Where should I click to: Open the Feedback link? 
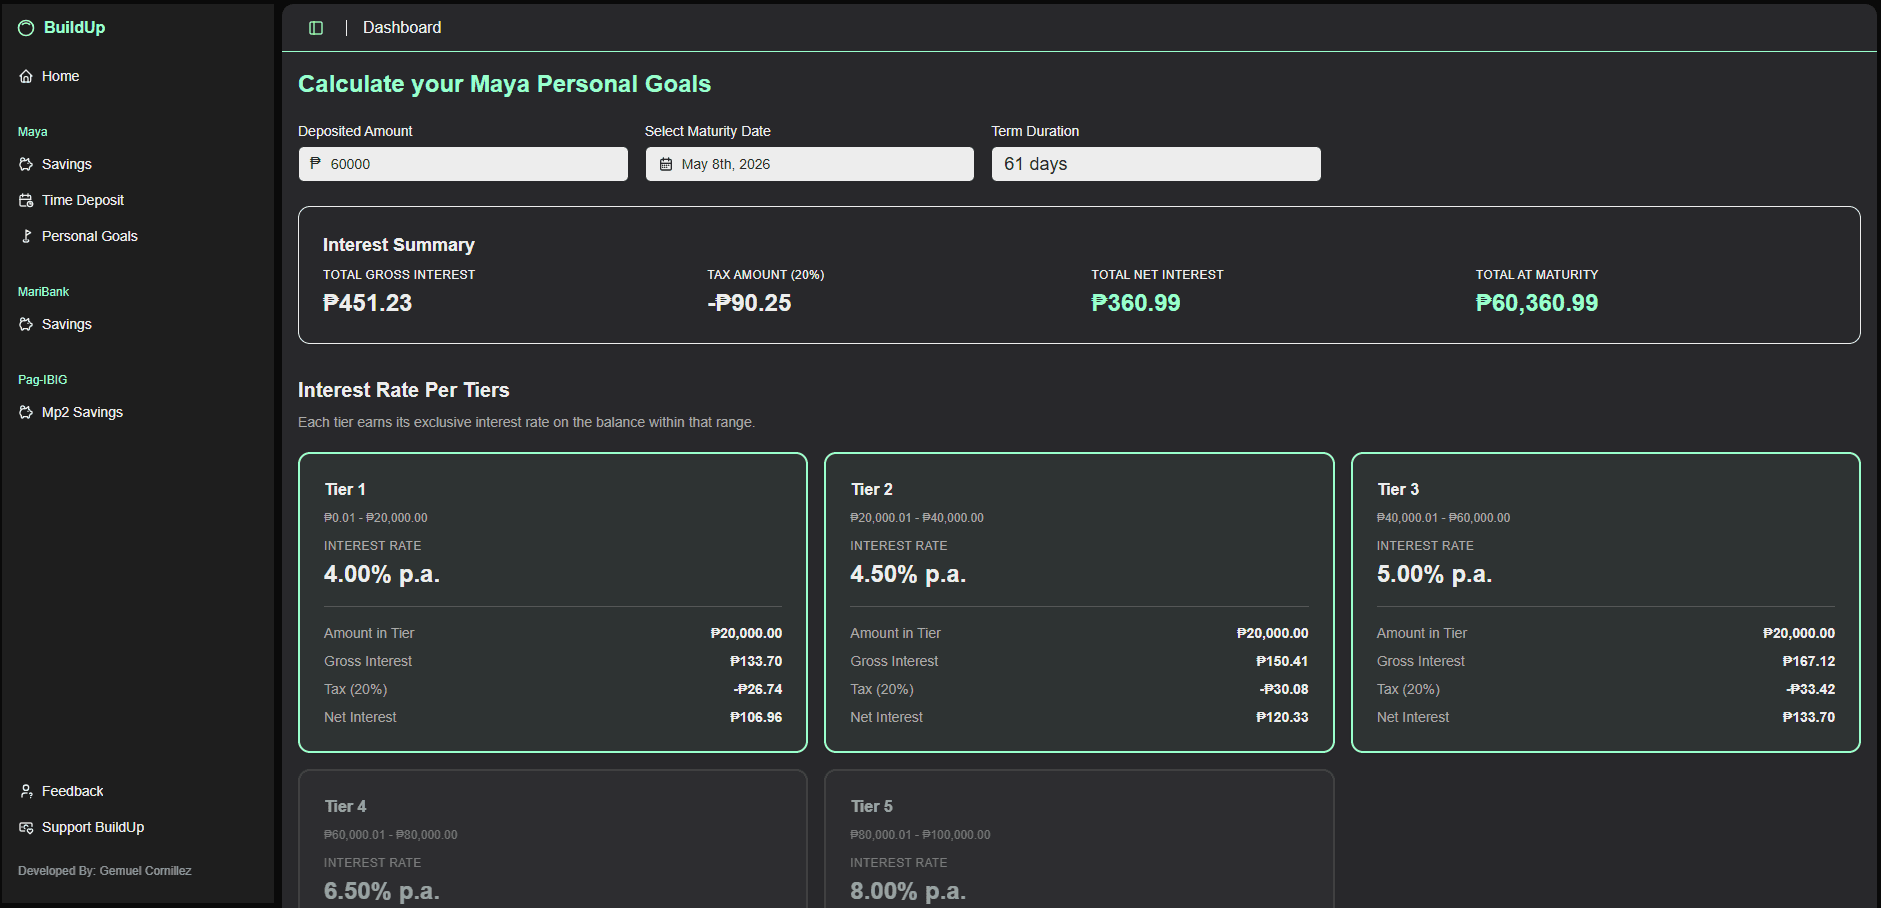[72, 792]
